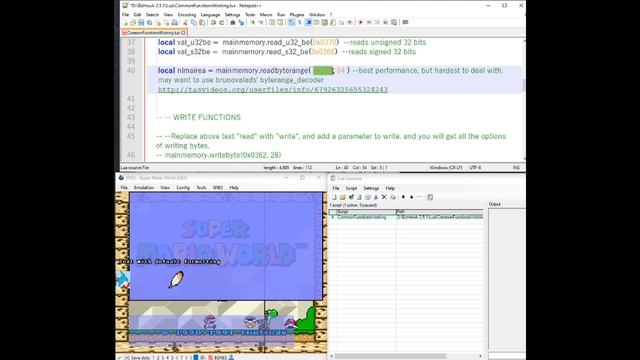Open Notepad++ Run menu
The height and width of the screenshot is (360, 640).
coord(281,15)
